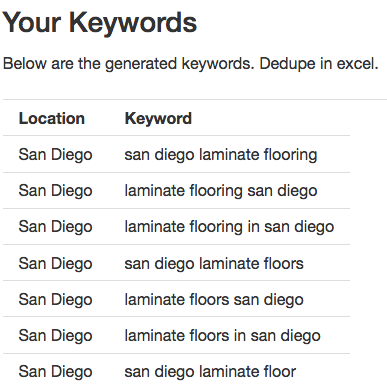
Task: Click San Diego location beside 'laminate floors san diego'
Action: (x=55, y=300)
